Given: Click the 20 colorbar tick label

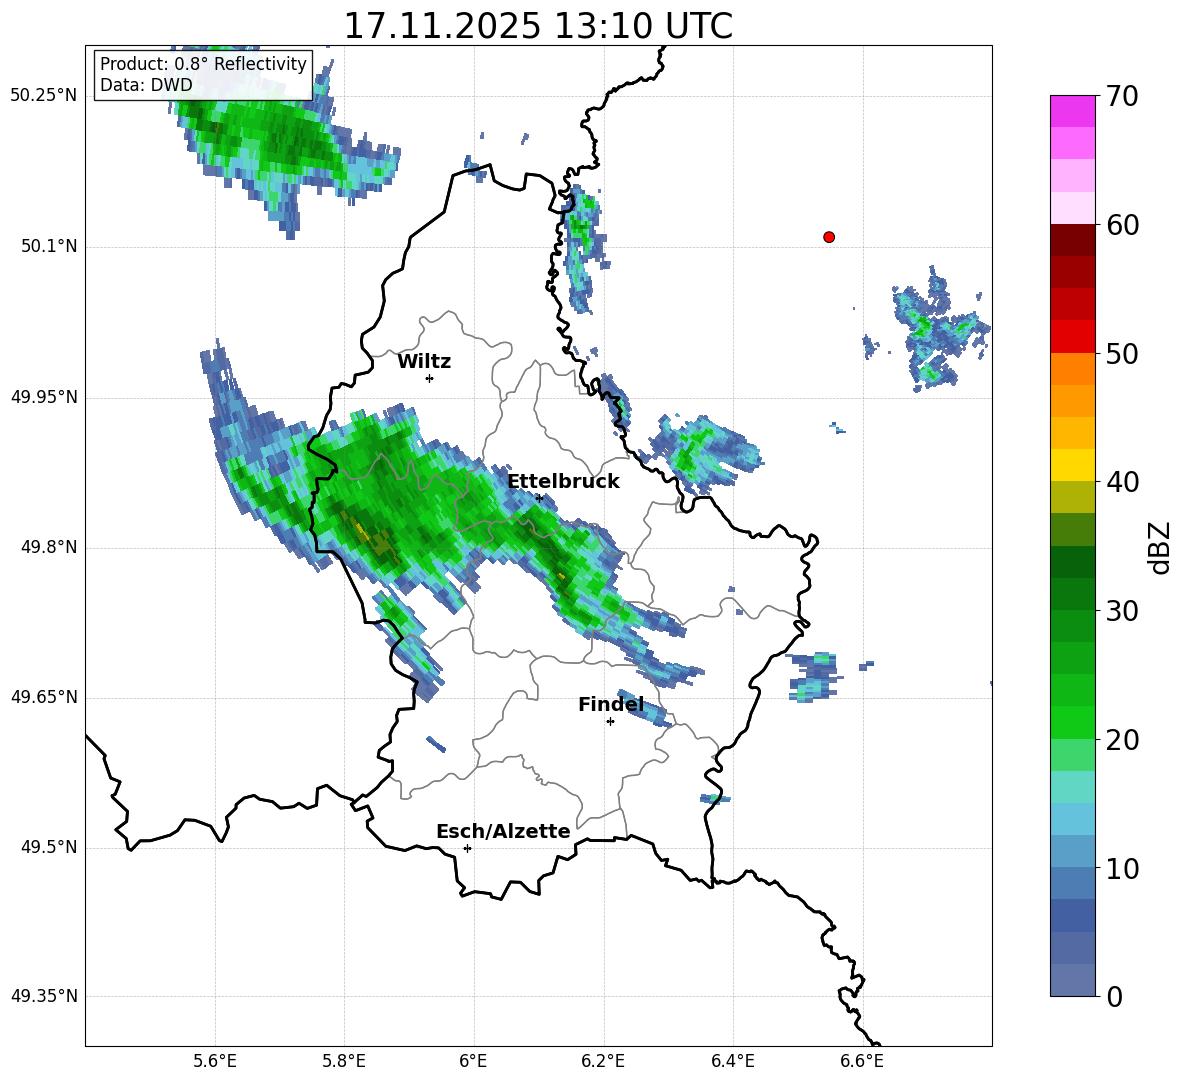Looking at the screenshot, I should 1122,739.
